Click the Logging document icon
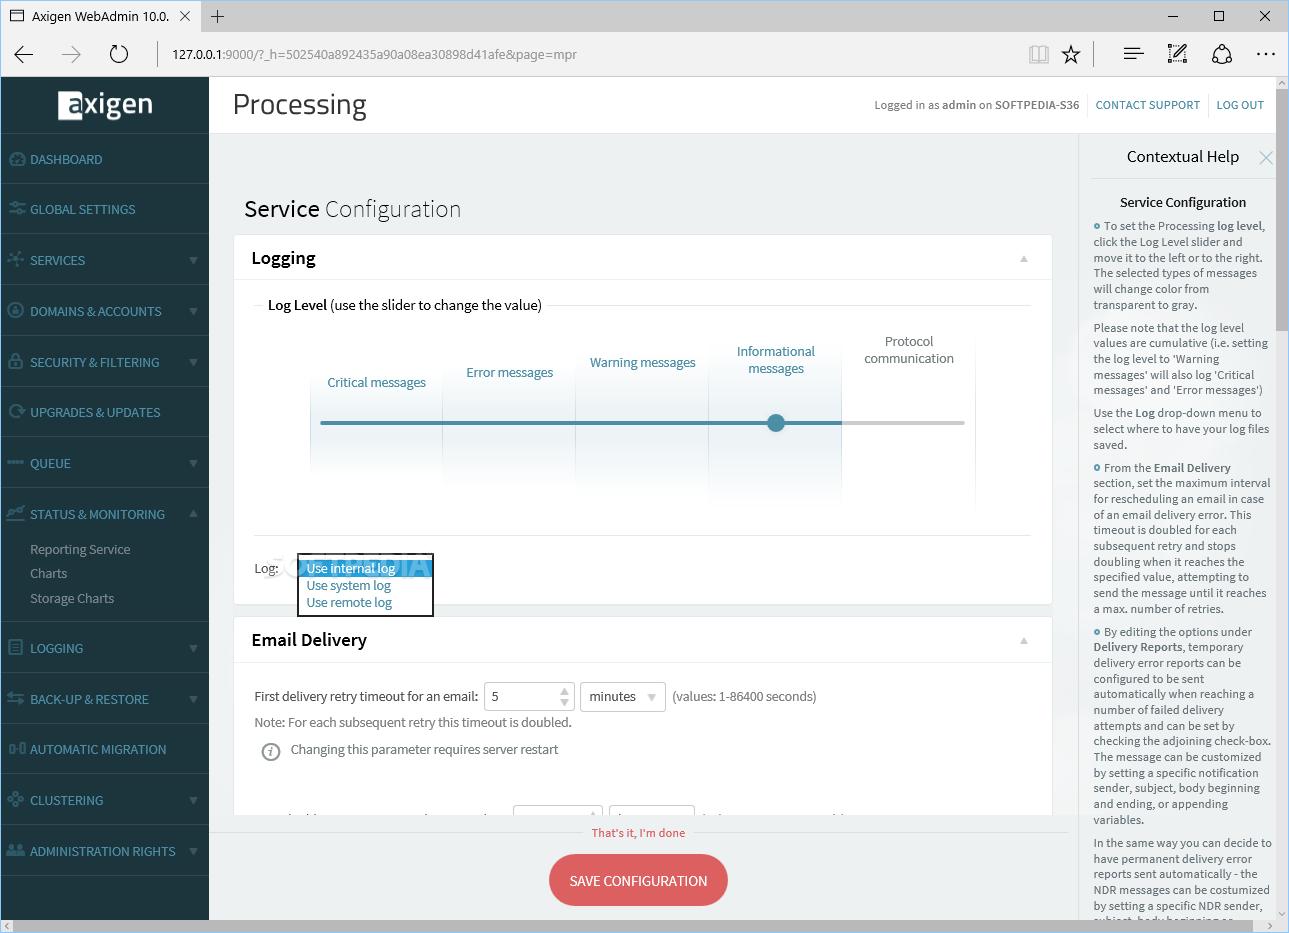The height and width of the screenshot is (933, 1289). click(16, 648)
